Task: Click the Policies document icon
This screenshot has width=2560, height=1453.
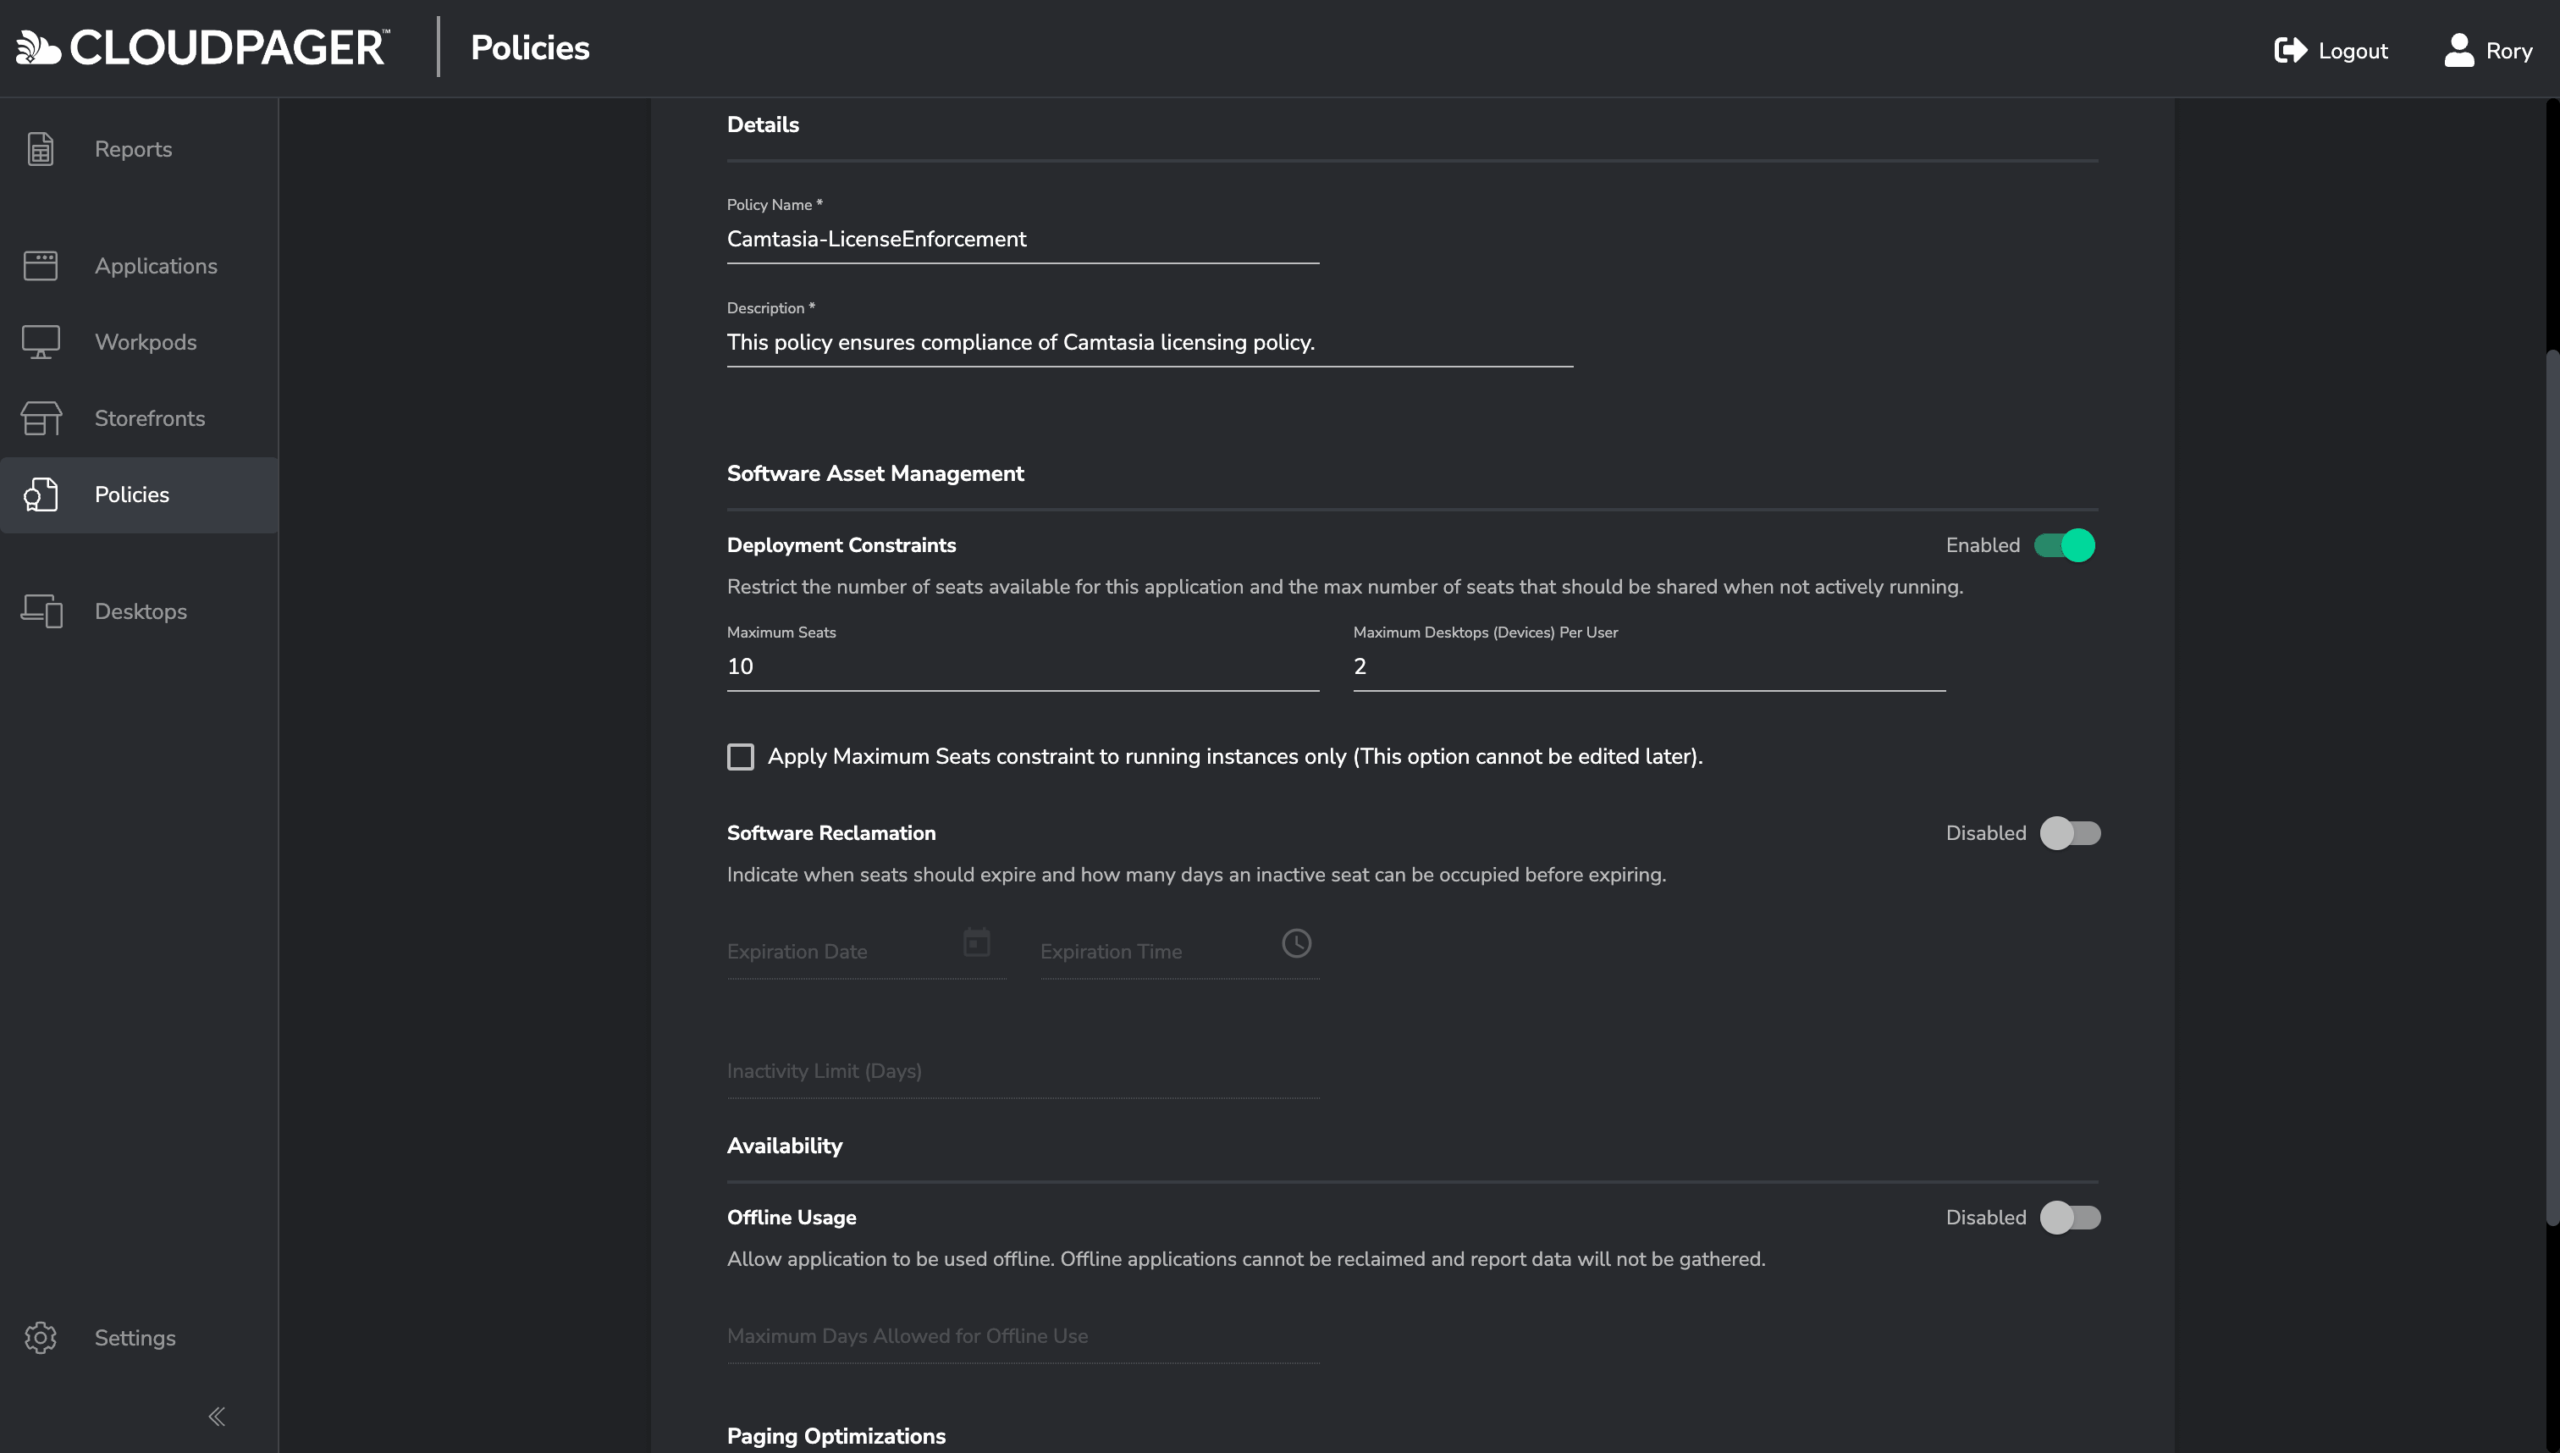Action: (40, 495)
